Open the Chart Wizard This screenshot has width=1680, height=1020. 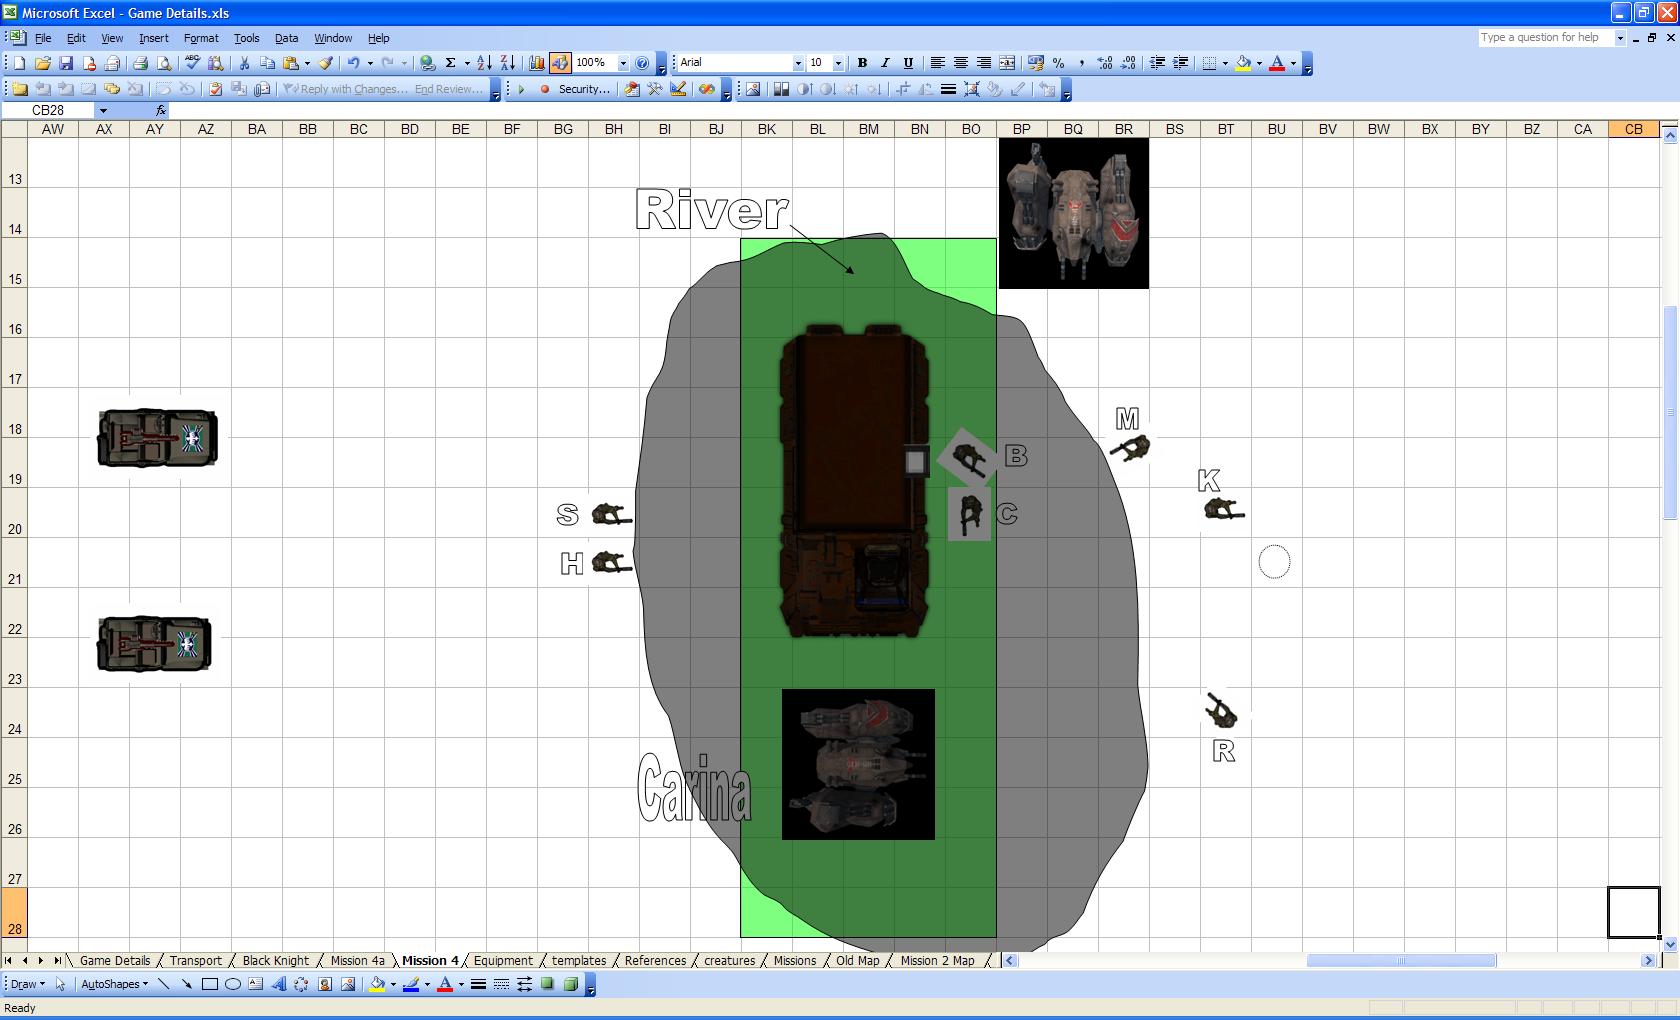pyautogui.click(x=536, y=63)
